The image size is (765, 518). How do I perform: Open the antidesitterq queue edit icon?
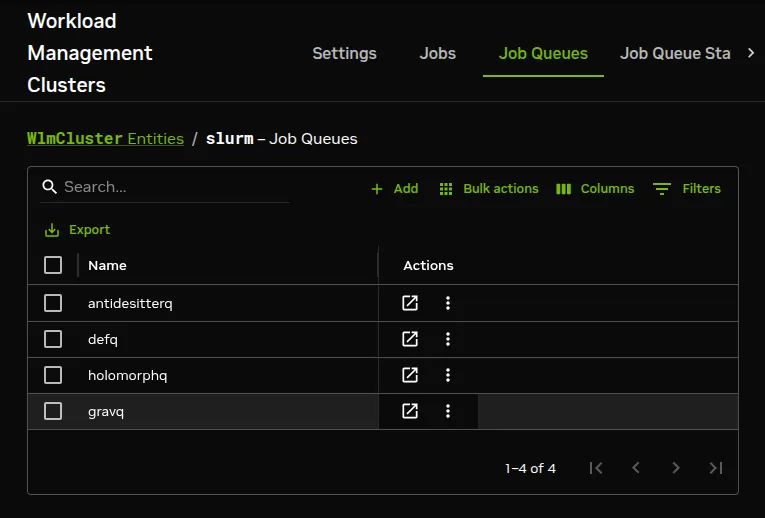[410, 303]
